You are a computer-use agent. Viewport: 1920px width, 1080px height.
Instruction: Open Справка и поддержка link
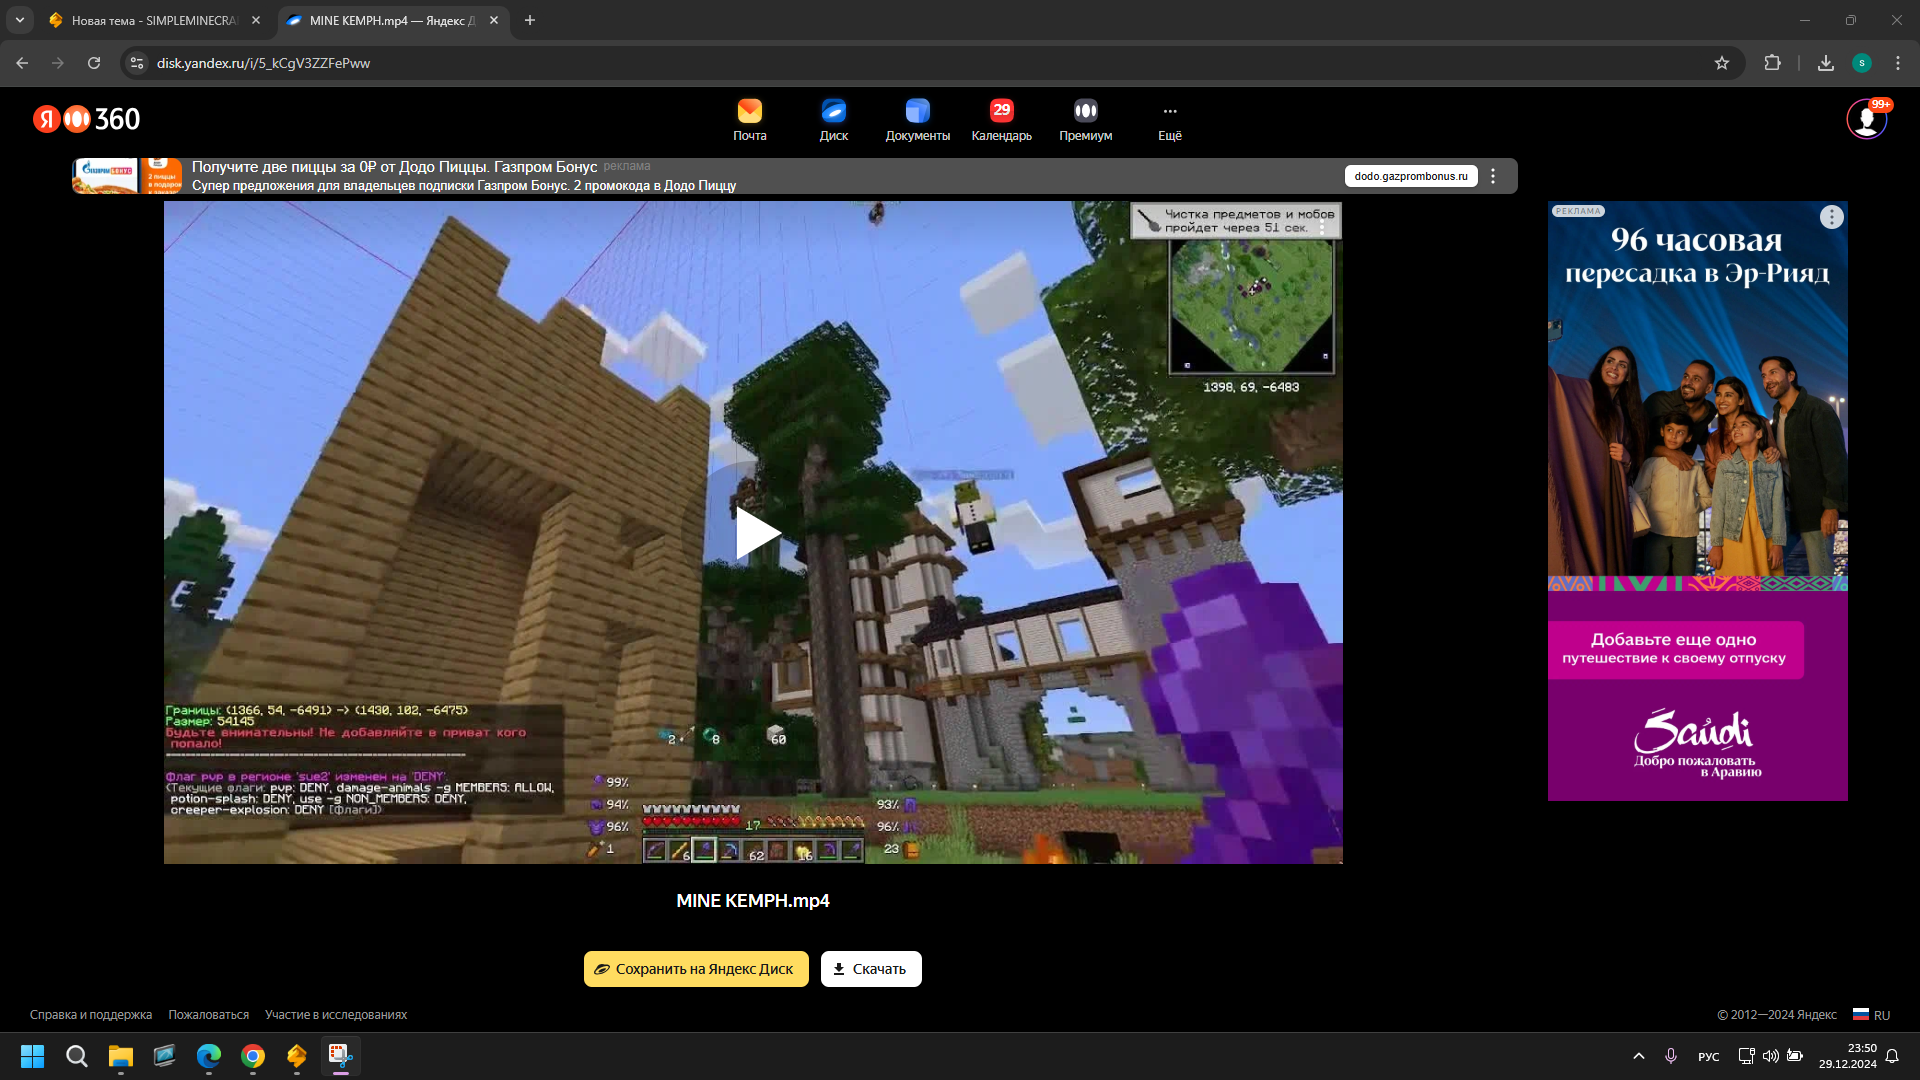coord(91,1015)
